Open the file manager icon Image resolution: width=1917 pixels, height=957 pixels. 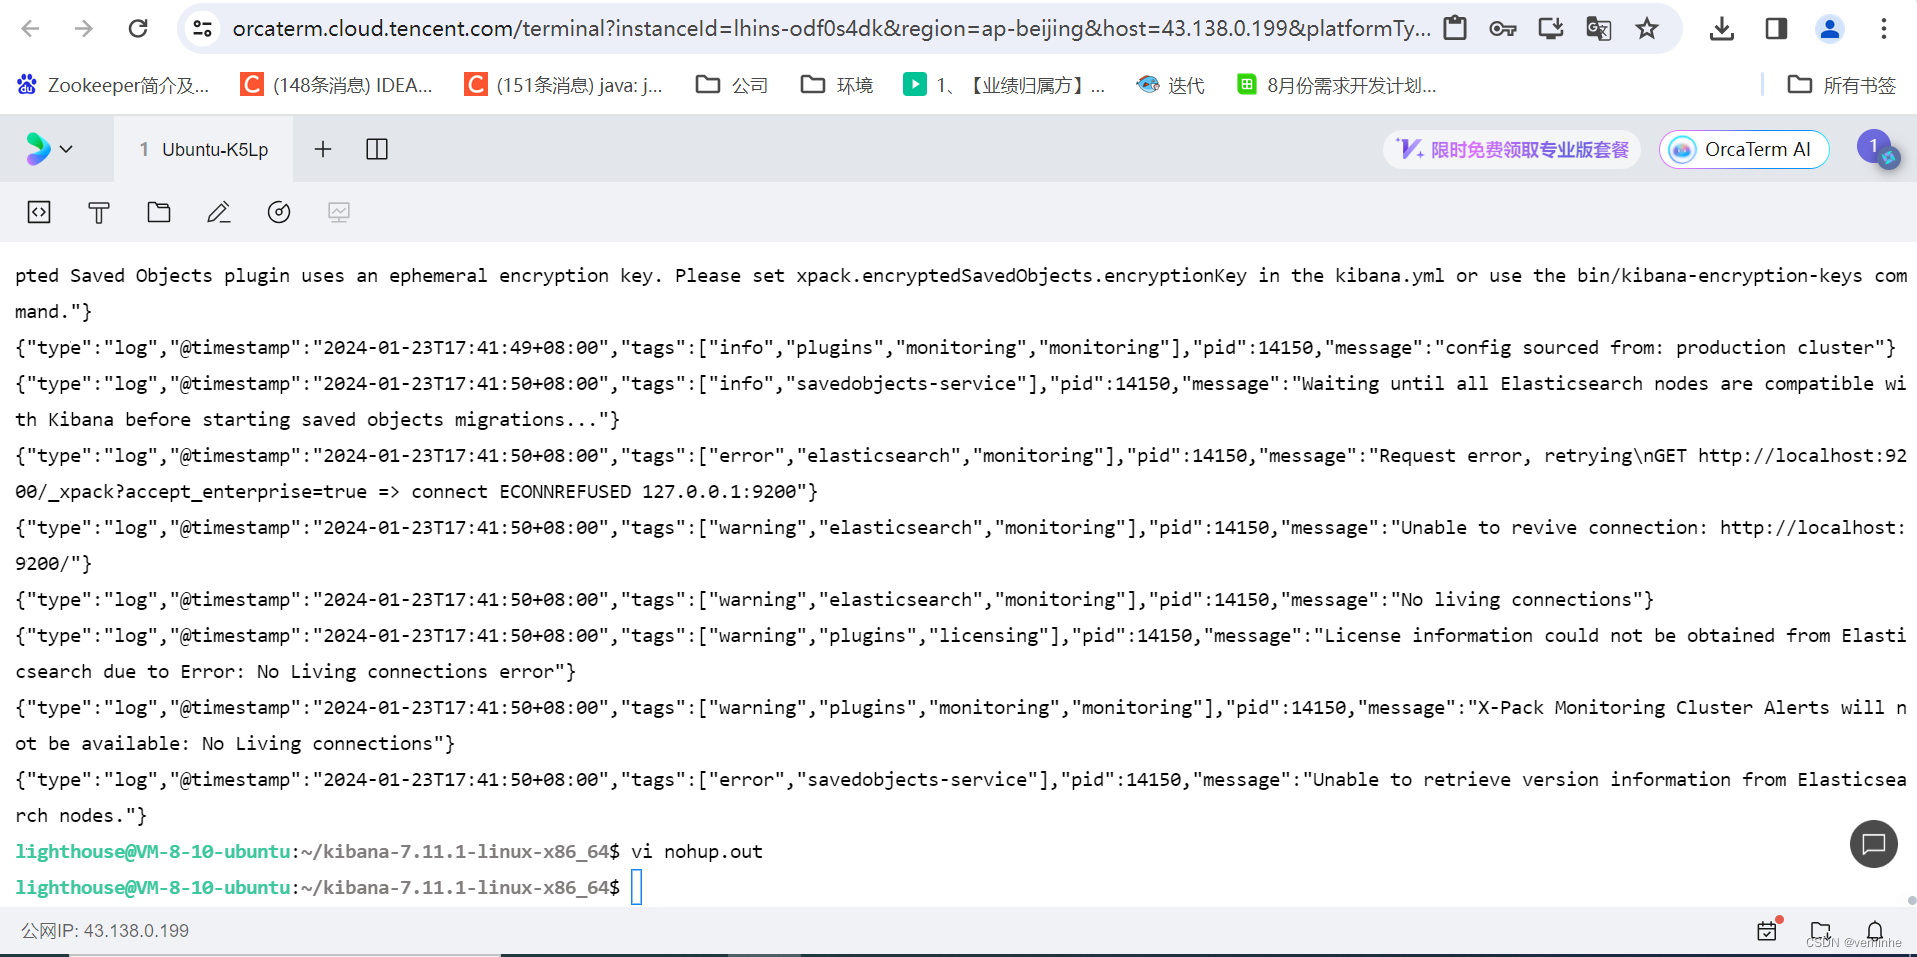pos(158,212)
